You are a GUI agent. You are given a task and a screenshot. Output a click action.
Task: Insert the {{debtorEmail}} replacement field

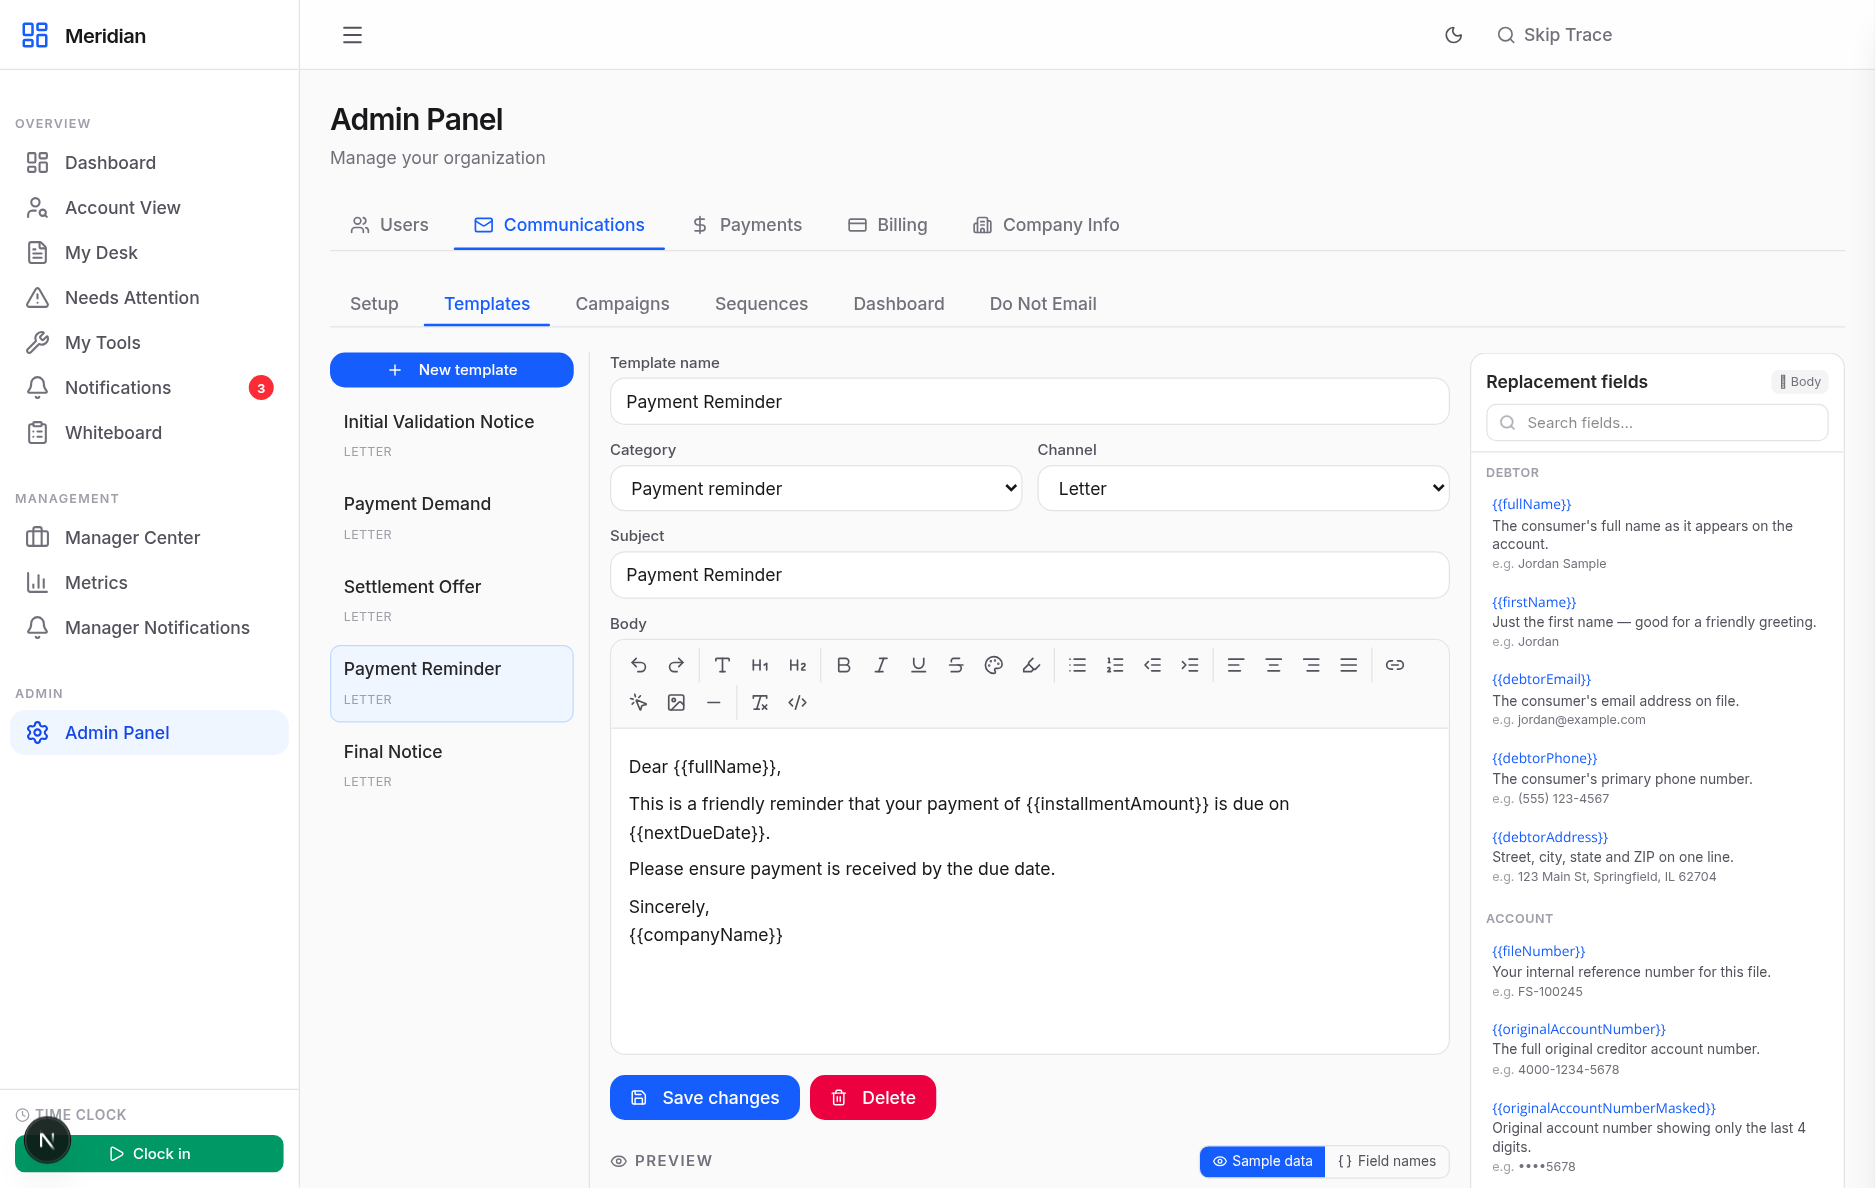(x=1541, y=680)
